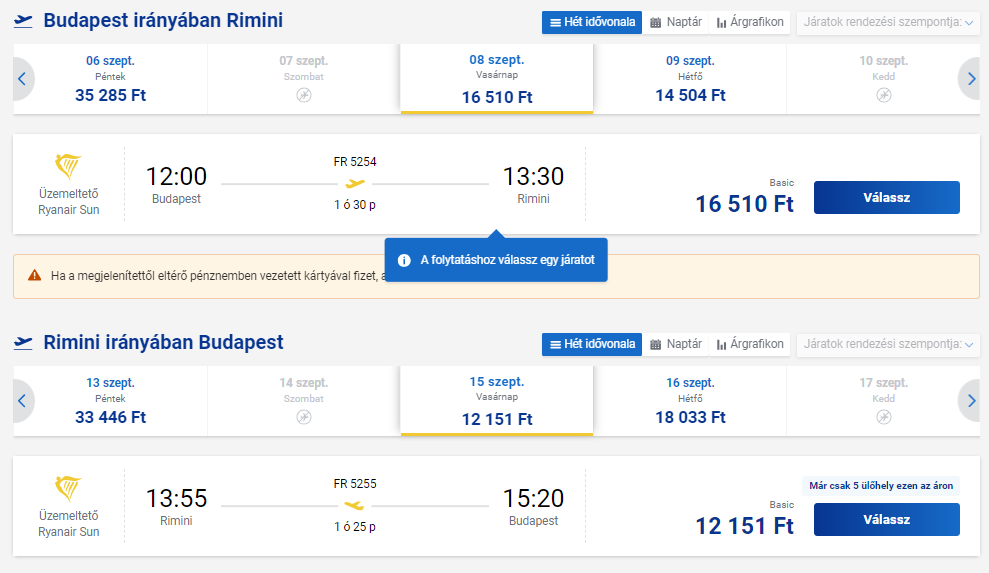Image resolution: width=989 pixels, height=573 pixels.
Task: Select Hét idővonala view for outbound flights
Action: pyautogui.click(x=592, y=22)
